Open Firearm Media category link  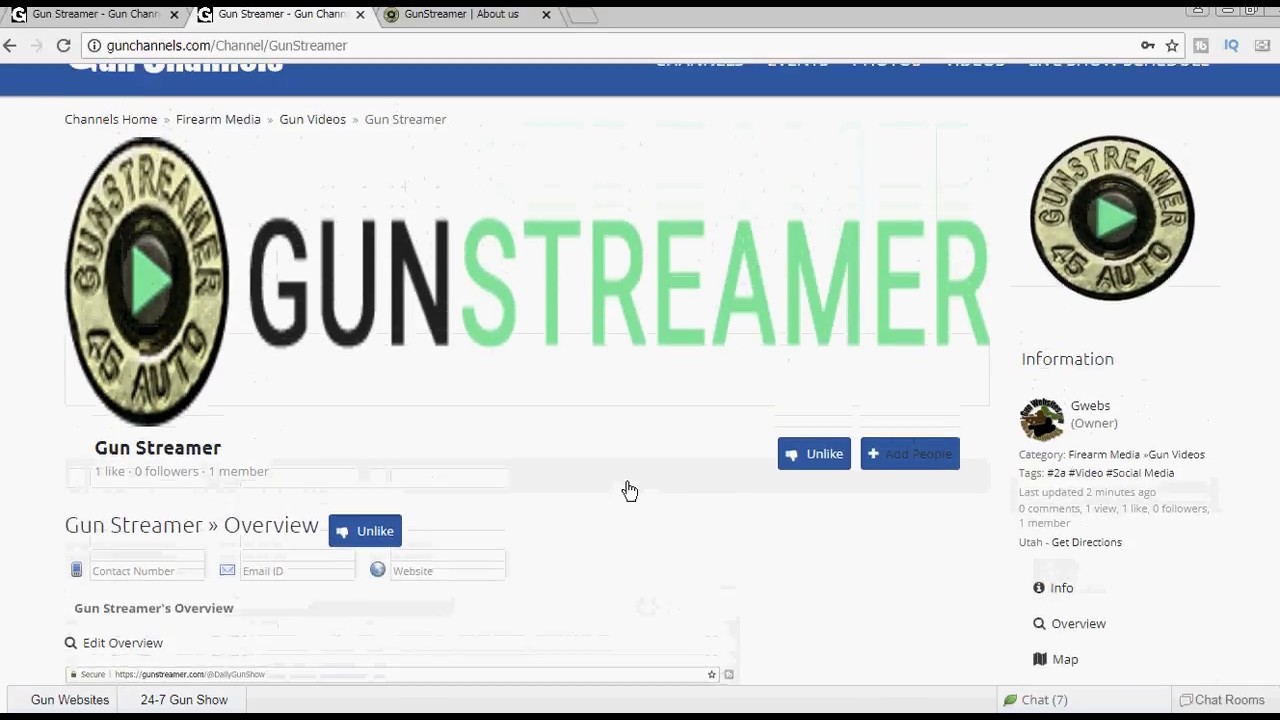[1103, 454]
